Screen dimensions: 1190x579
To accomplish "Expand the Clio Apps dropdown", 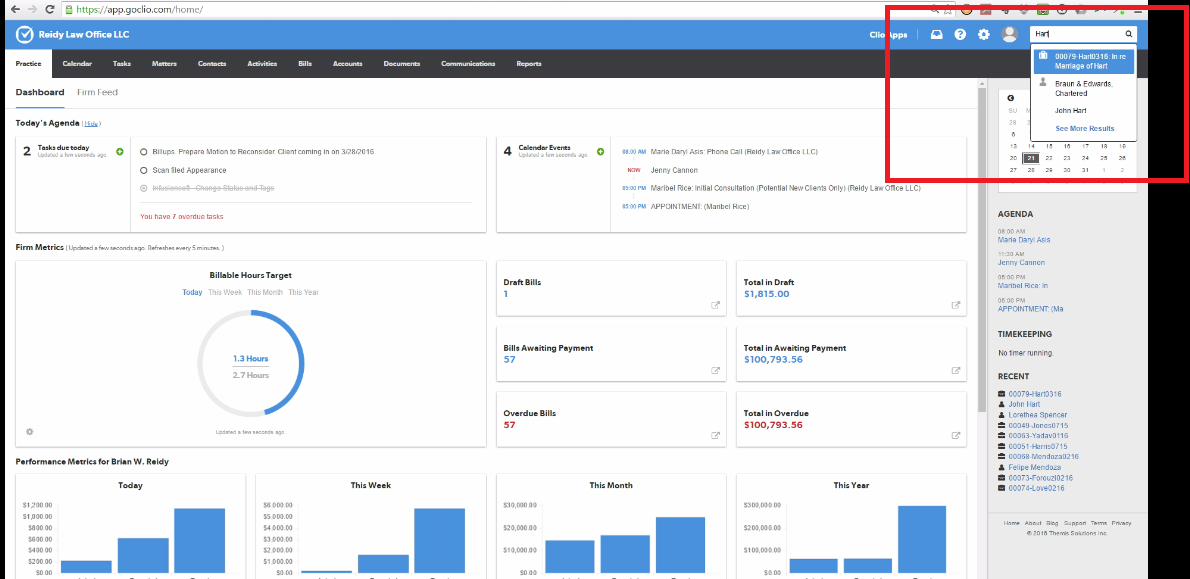I will coord(888,33).
